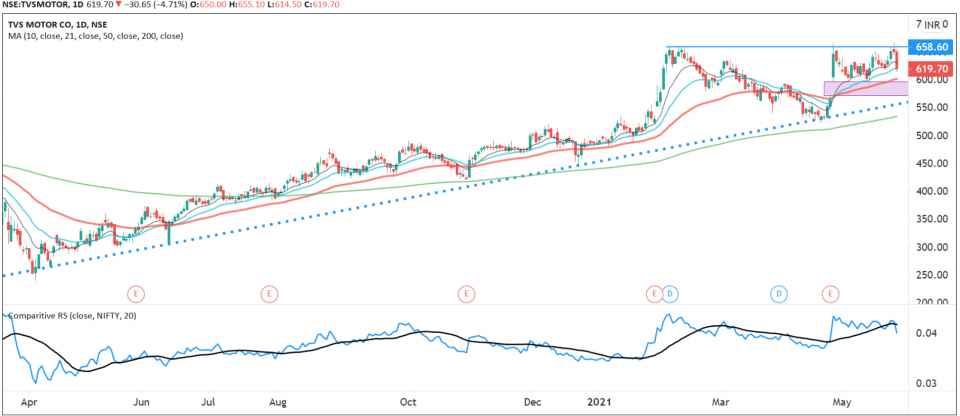Viewport: 960px width, 416px height.
Task: Click the earnings E marker just before Jun
Action: click(x=137, y=294)
